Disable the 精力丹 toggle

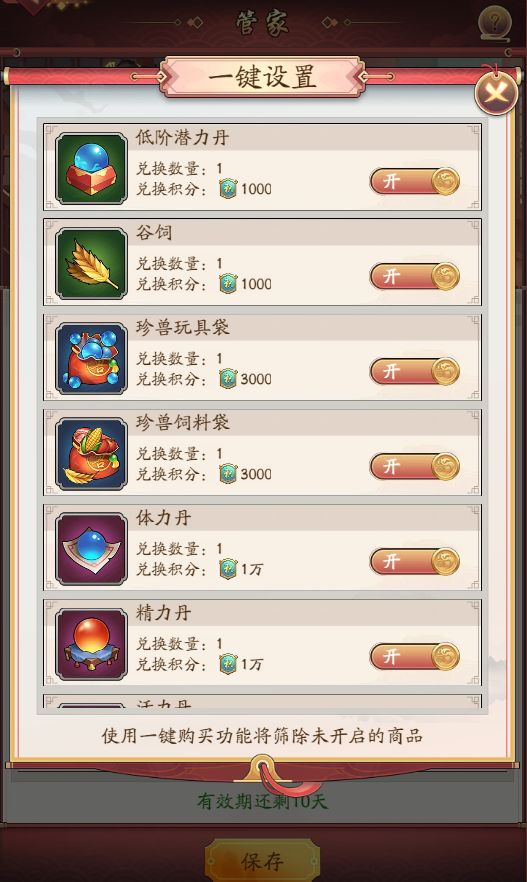pos(415,656)
